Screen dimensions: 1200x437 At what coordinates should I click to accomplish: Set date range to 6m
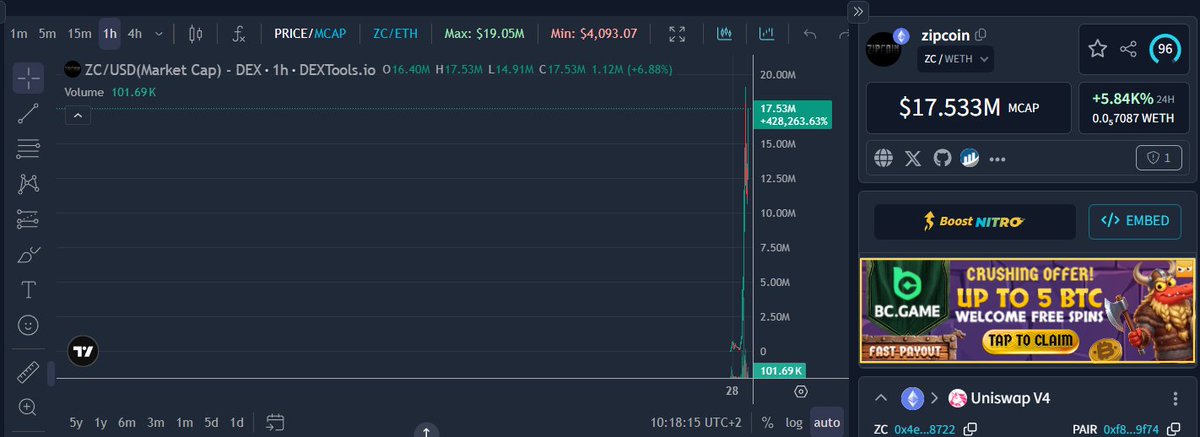click(x=127, y=422)
